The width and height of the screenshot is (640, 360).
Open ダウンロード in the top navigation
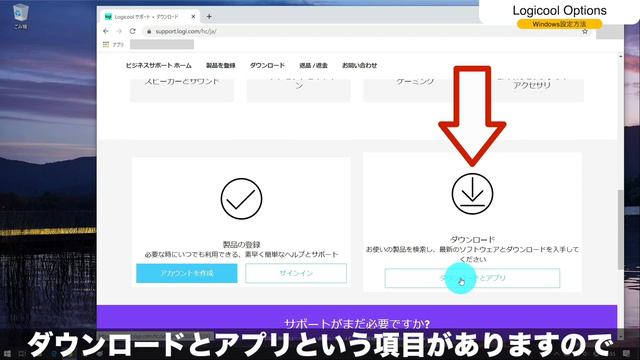click(x=267, y=65)
